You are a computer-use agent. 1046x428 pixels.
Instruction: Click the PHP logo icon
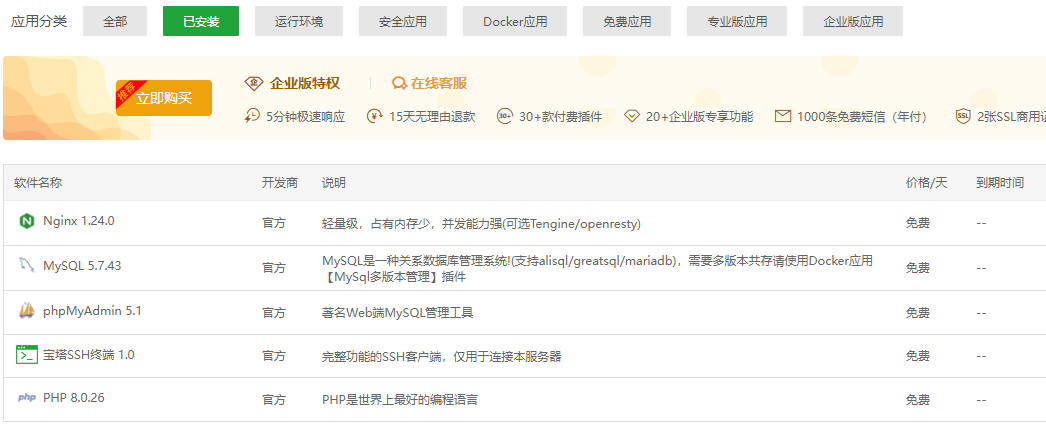tap(27, 398)
